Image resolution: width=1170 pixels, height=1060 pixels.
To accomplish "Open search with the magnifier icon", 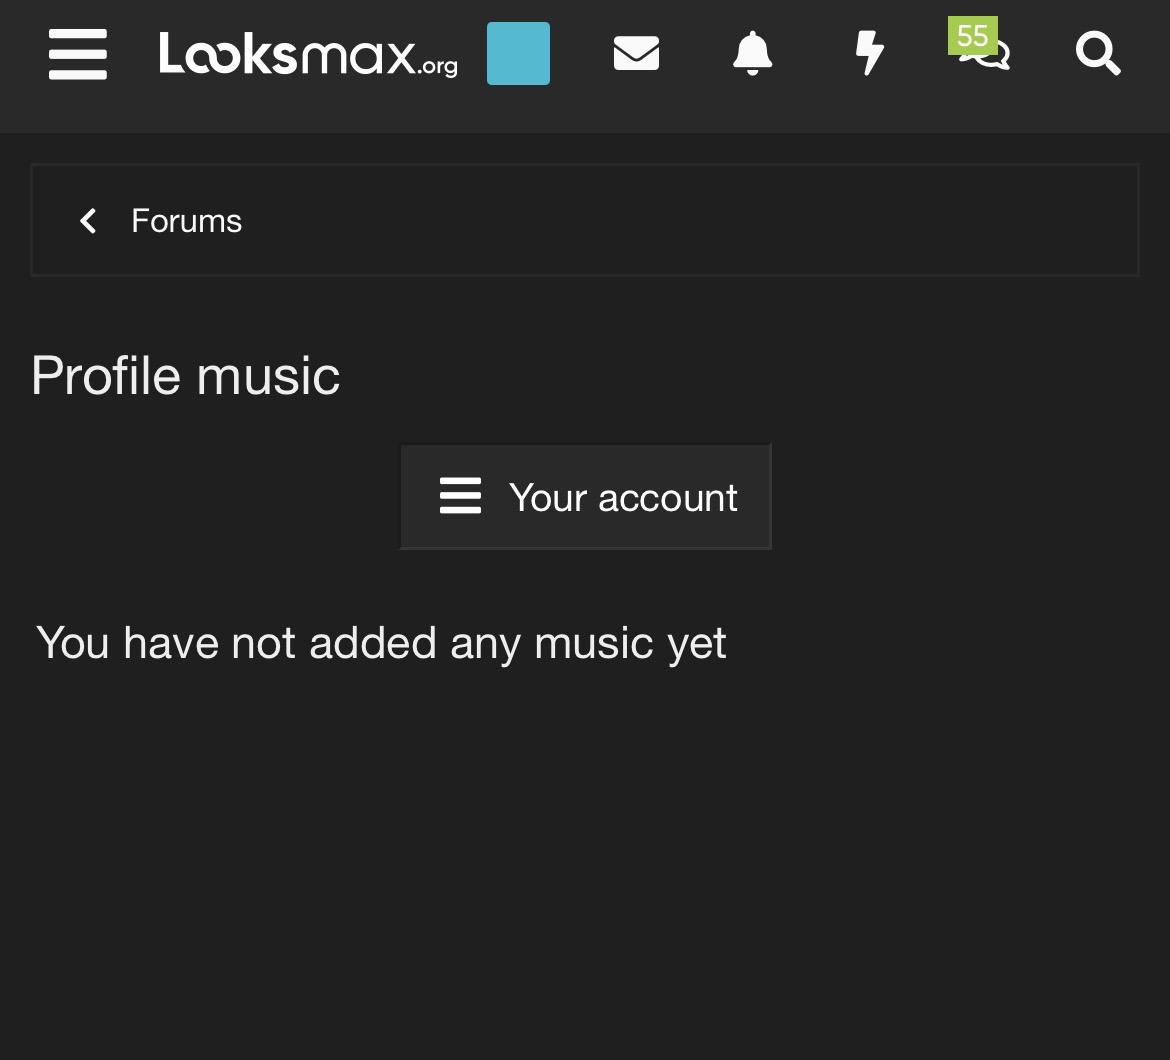I will pos(1097,54).
